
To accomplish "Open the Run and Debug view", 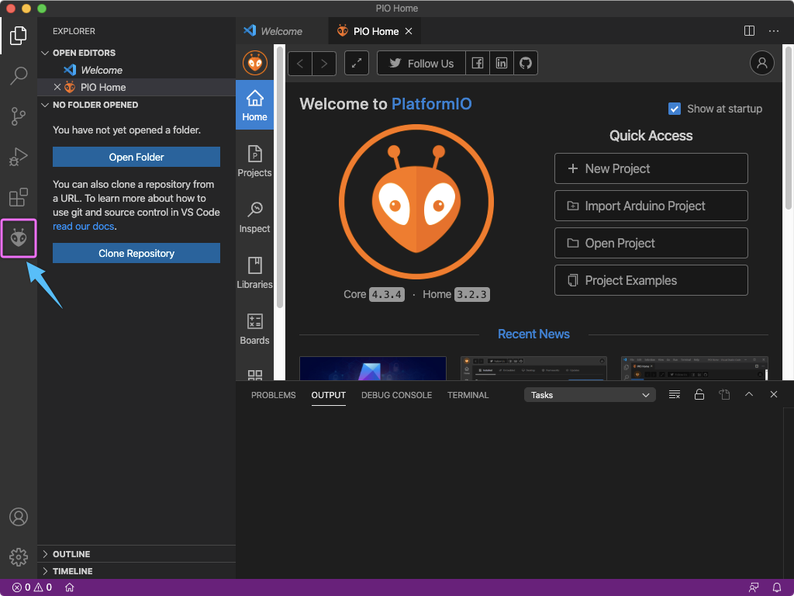I will [18, 157].
